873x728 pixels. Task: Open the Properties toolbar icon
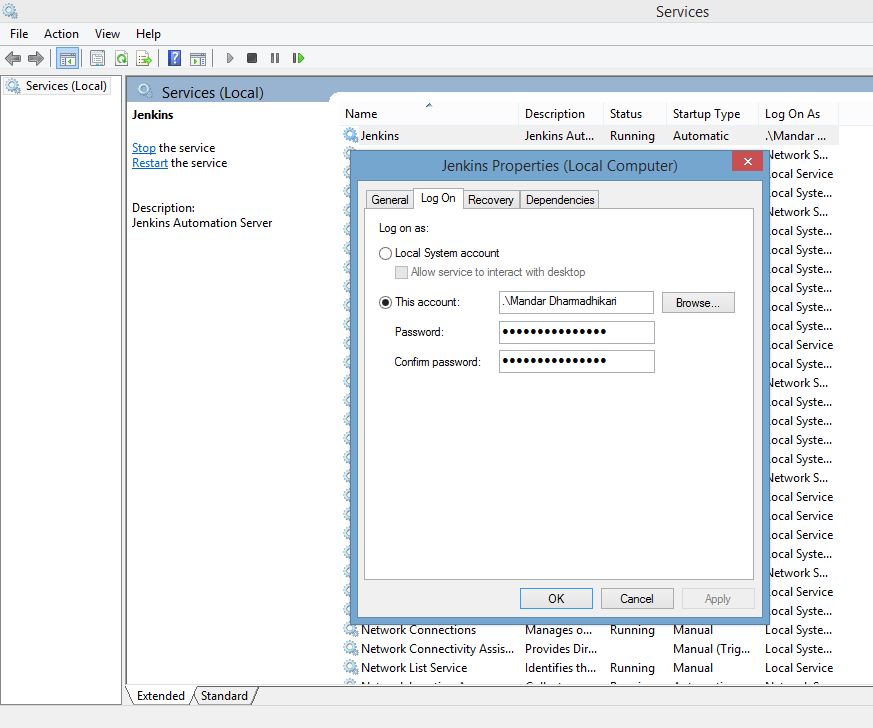97,58
